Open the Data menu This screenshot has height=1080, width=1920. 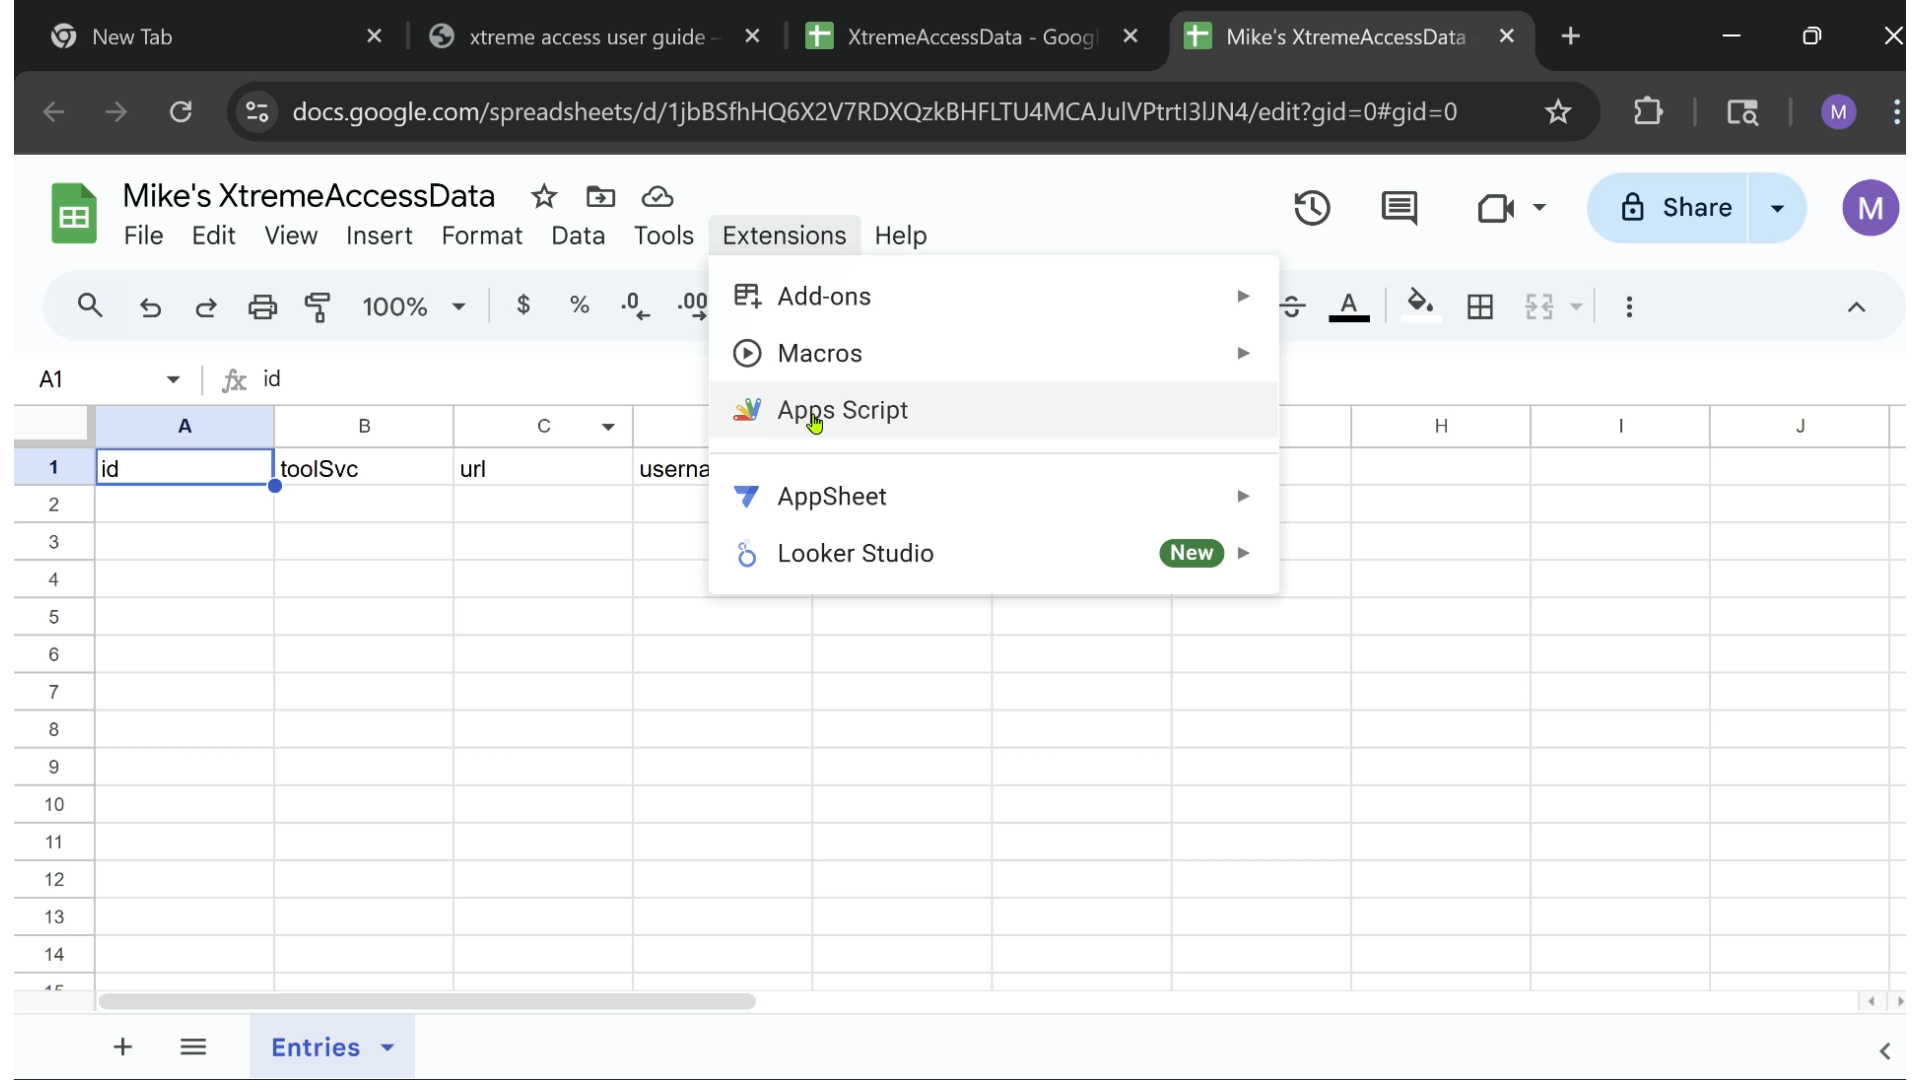pyautogui.click(x=578, y=235)
